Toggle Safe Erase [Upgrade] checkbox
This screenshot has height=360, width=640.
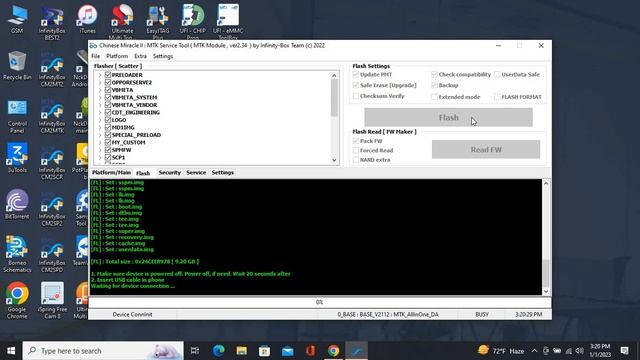tap(356, 85)
